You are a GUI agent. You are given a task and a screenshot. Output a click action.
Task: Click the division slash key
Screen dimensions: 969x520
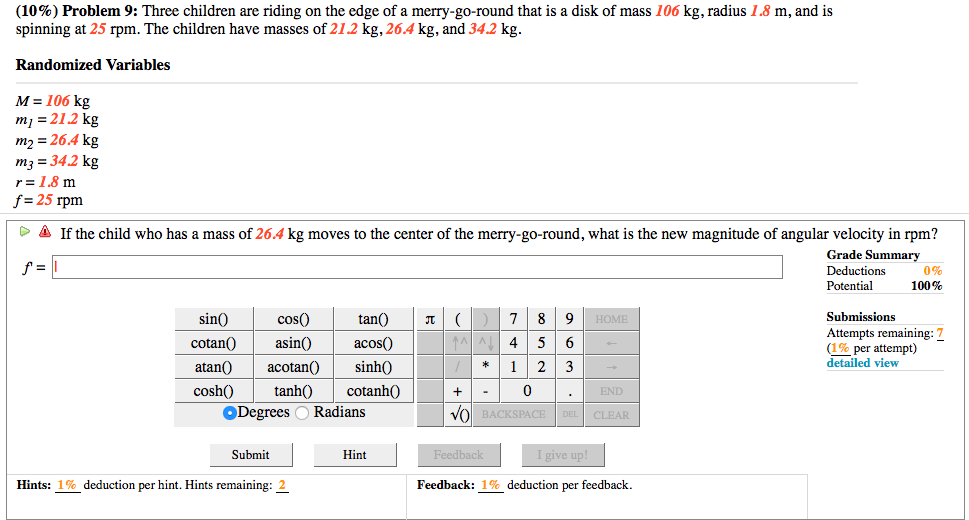click(x=459, y=367)
